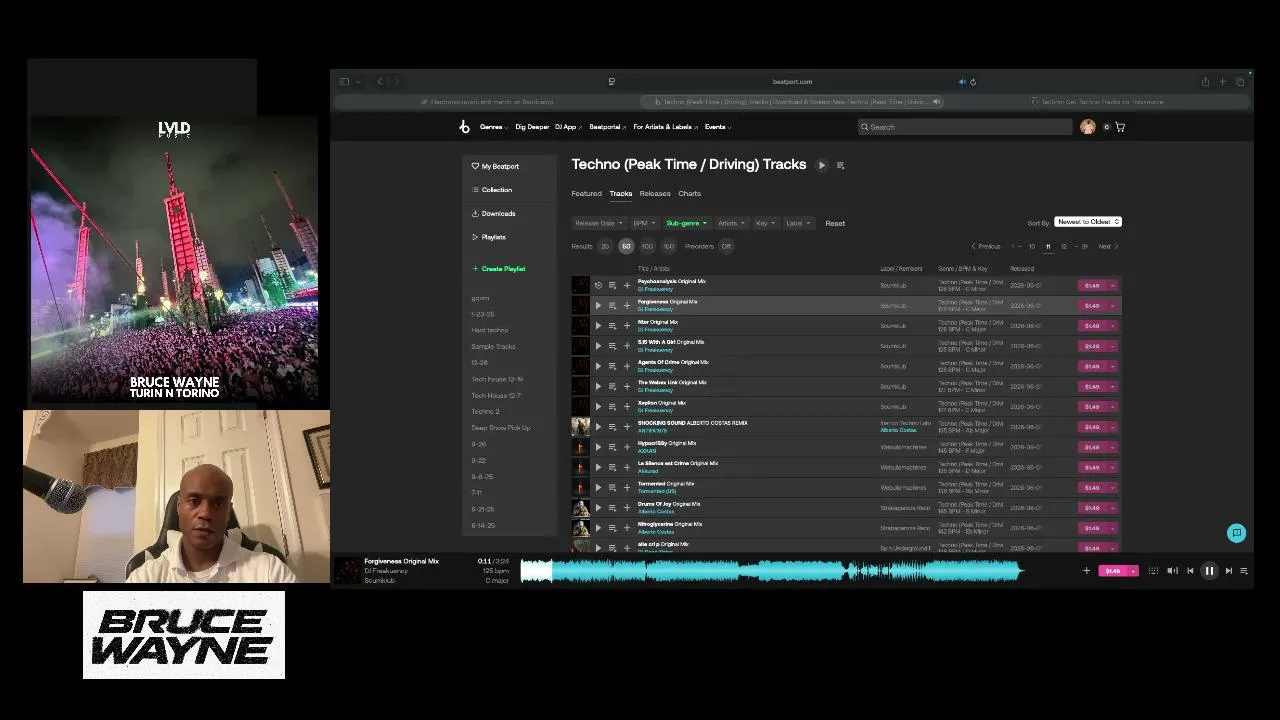Open the shopping cart icon
Image resolution: width=1280 pixels, height=720 pixels.
[x=1120, y=127]
